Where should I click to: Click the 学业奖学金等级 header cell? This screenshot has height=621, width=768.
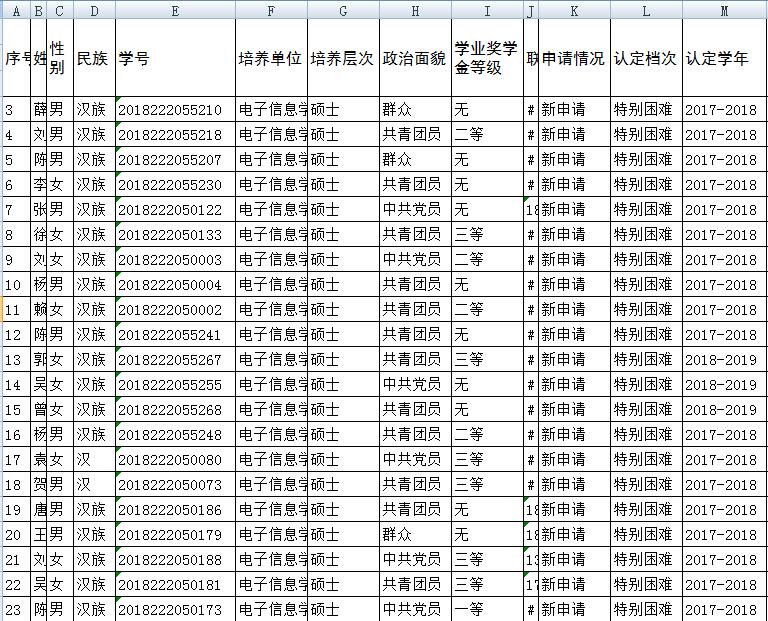point(487,58)
